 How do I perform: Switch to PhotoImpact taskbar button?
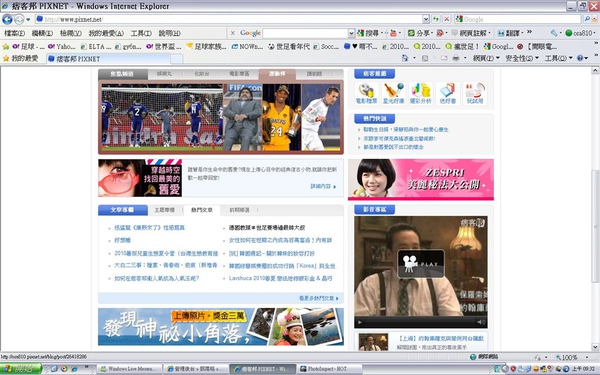[x=328, y=369]
